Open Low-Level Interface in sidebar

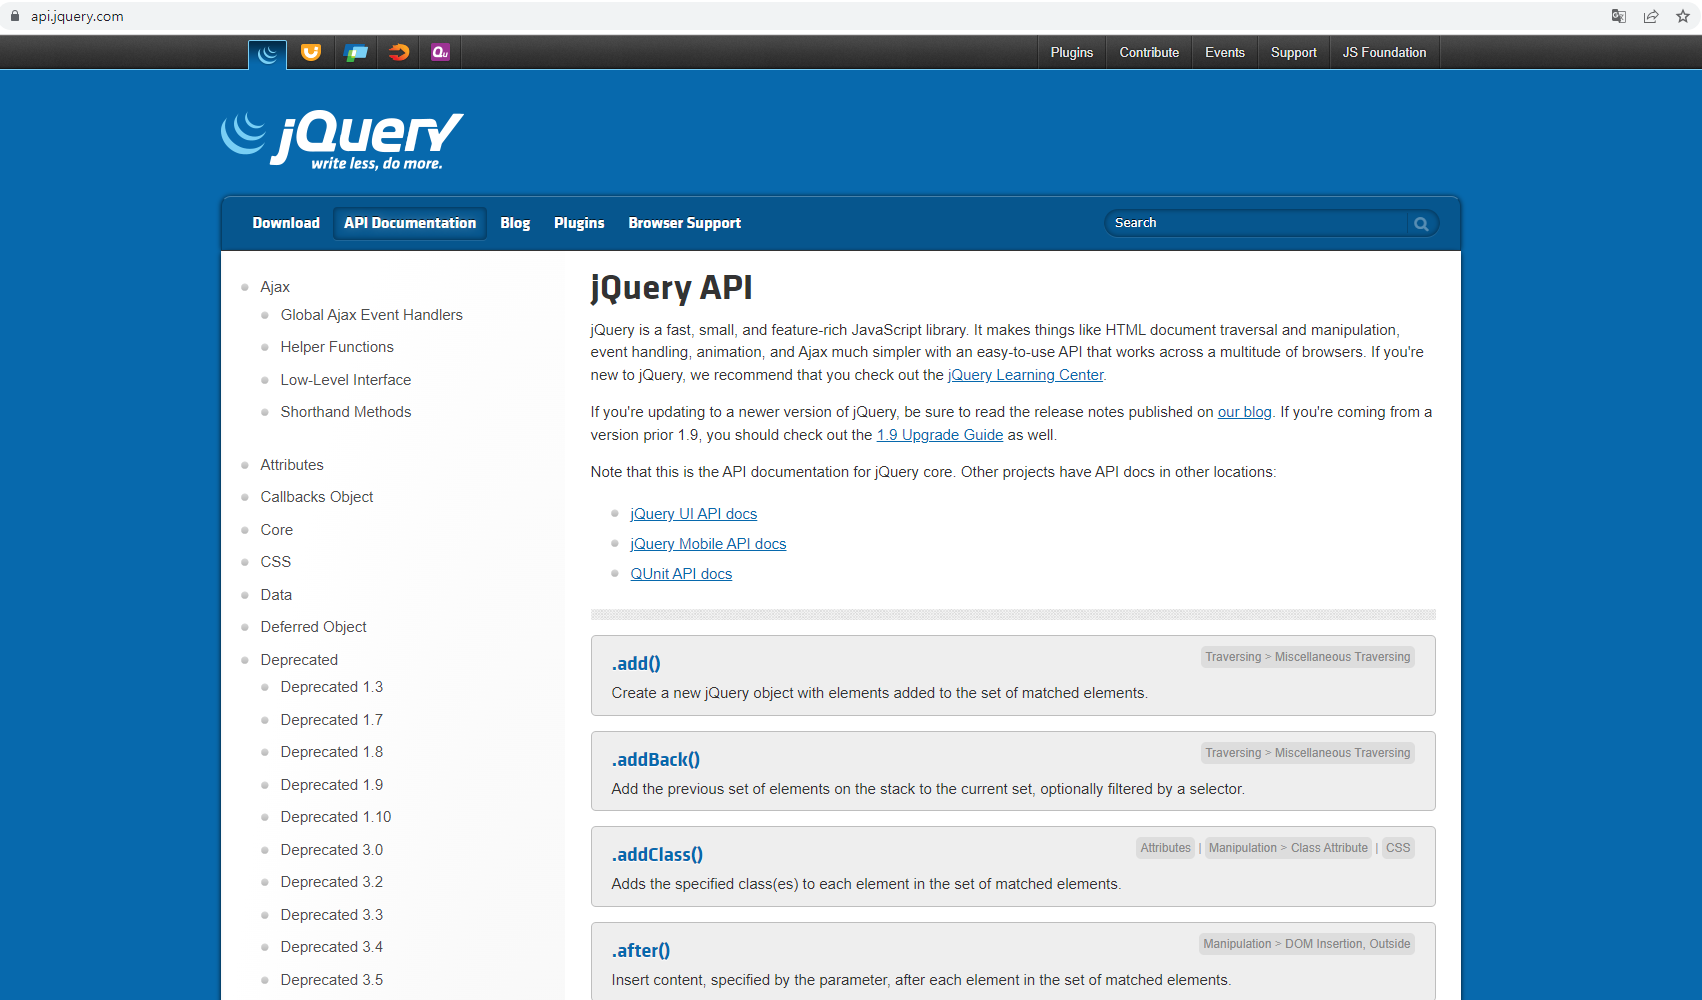tap(346, 380)
